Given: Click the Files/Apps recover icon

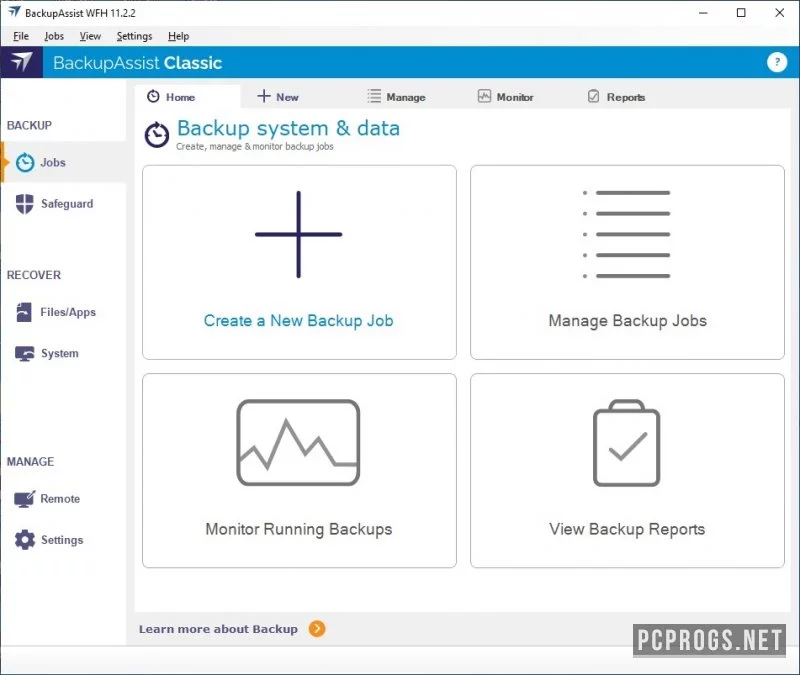Looking at the screenshot, I should coord(24,312).
